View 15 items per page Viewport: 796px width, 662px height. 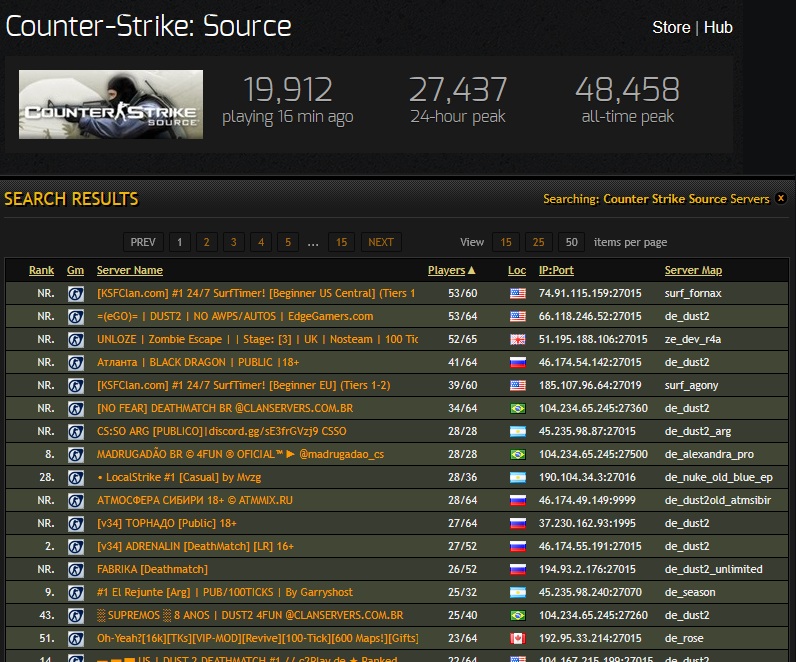pyautogui.click(x=506, y=242)
